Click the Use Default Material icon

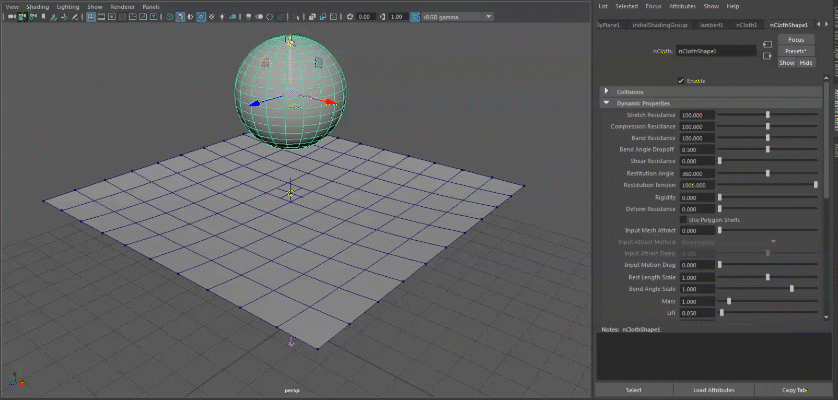190,17
